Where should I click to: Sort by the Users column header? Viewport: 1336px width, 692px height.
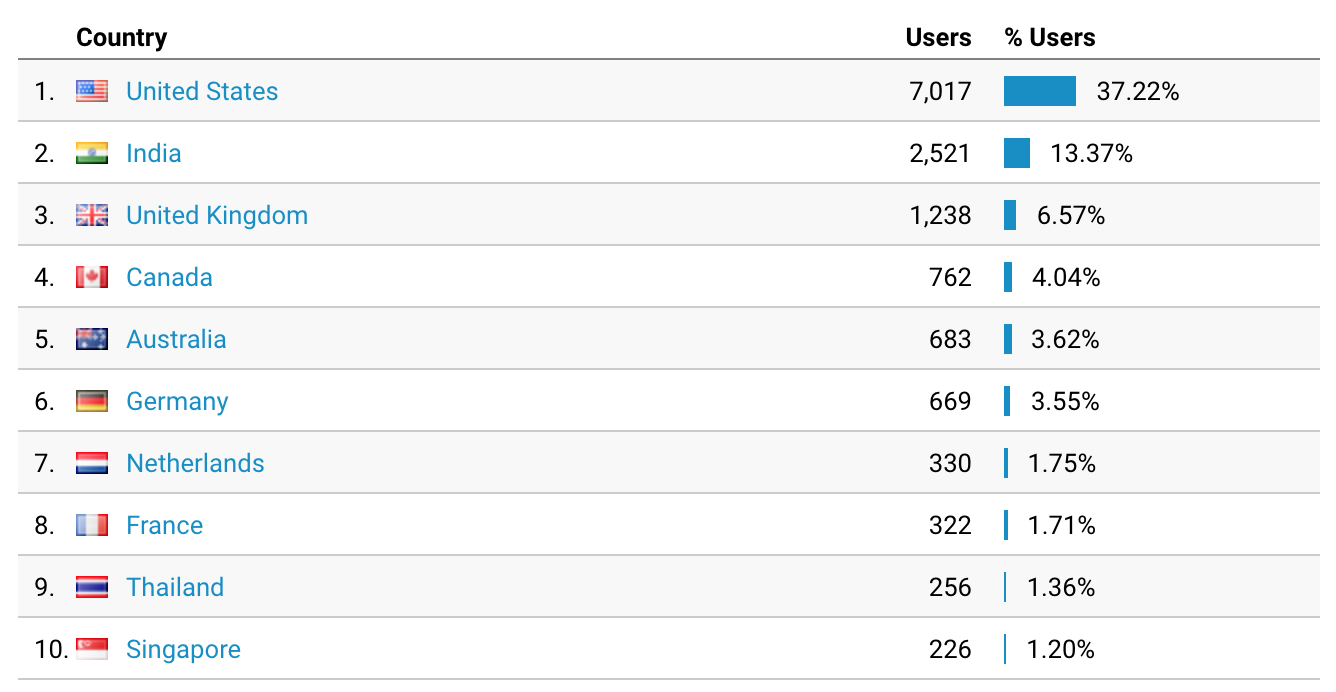[938, 38]
